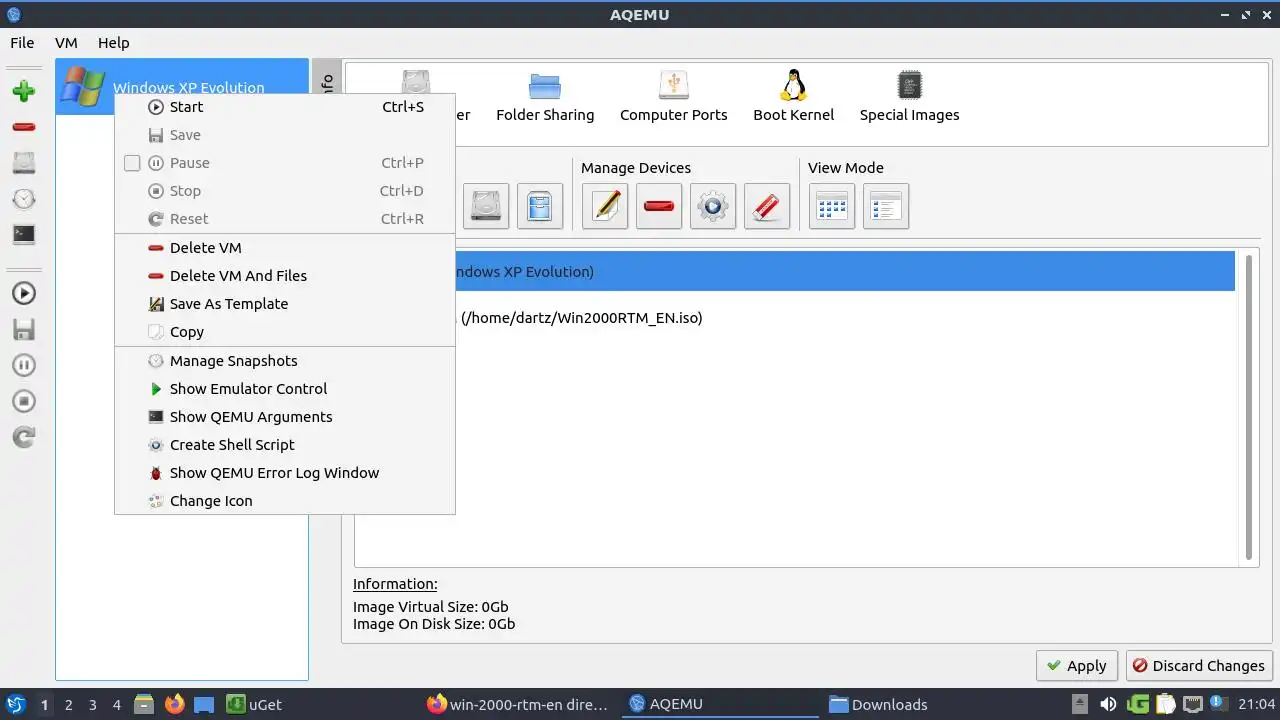Switch to the Computer Ports tab
The image size is (1280, 720).
(674, 97)
